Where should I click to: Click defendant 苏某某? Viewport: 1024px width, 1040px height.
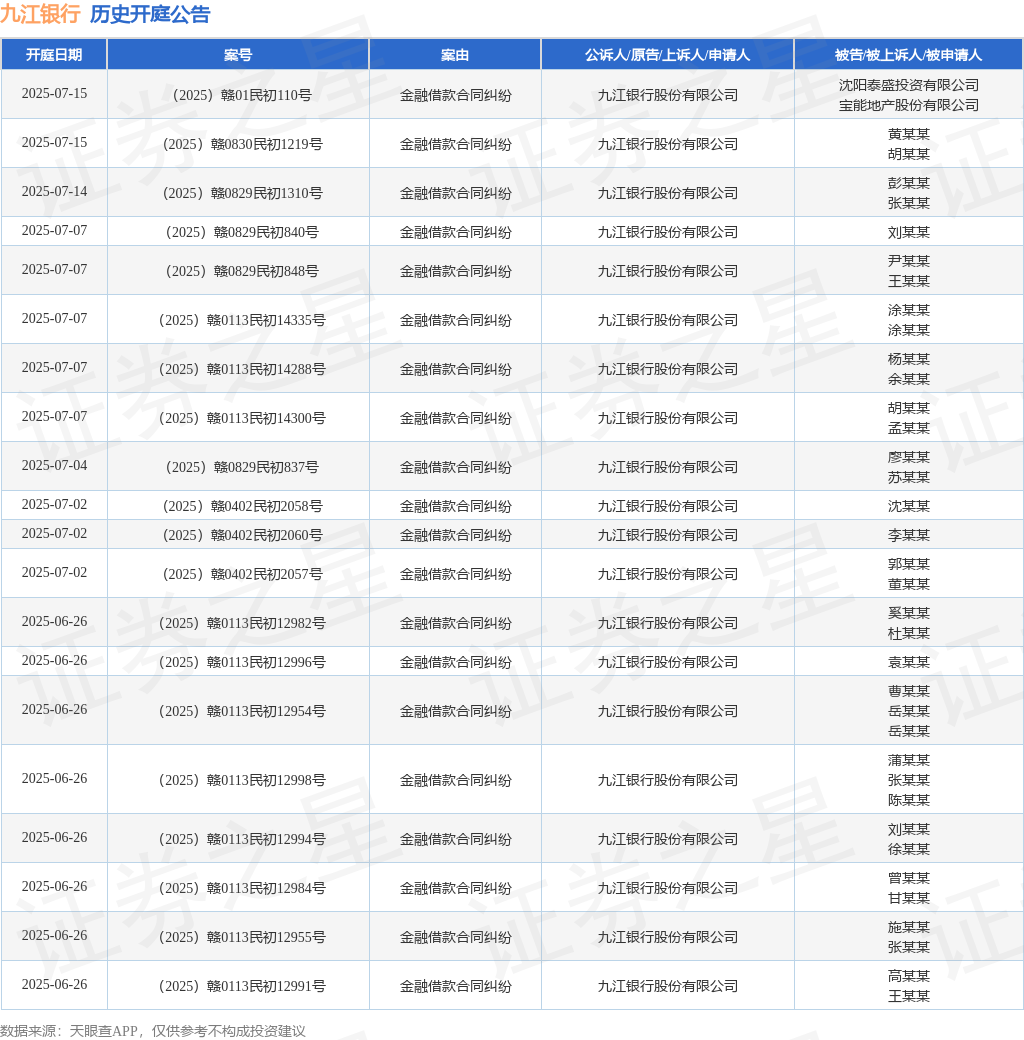coord(909,478)
